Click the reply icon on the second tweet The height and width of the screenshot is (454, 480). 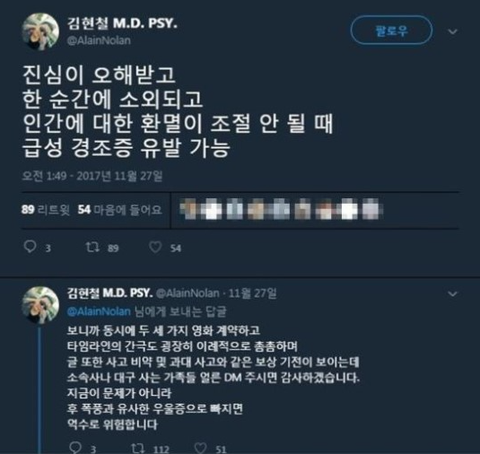(75, 447)
